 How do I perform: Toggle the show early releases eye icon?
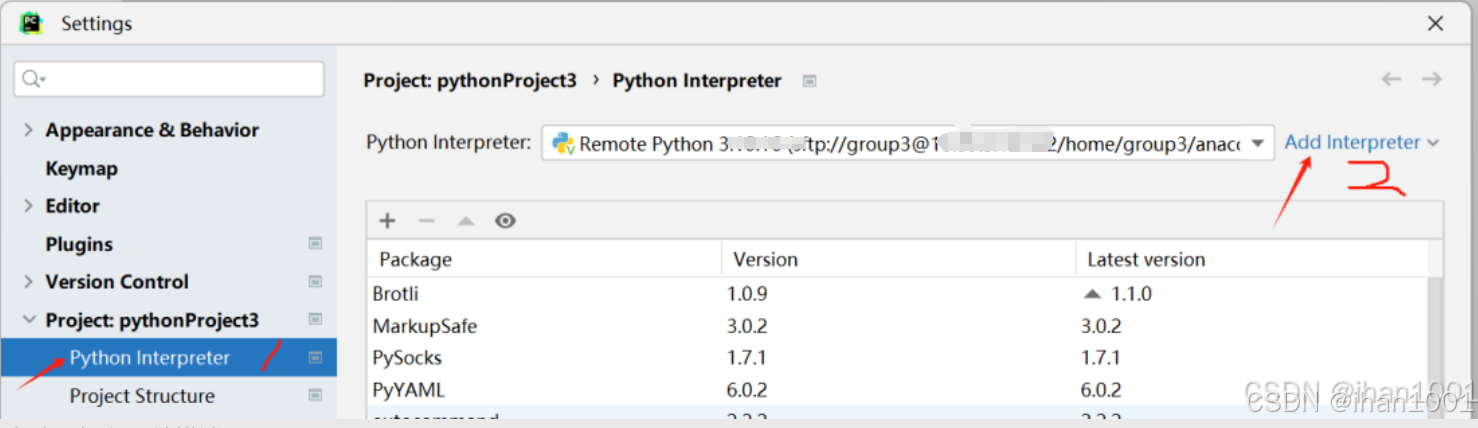pyautogui.click(x=505, y=221)
